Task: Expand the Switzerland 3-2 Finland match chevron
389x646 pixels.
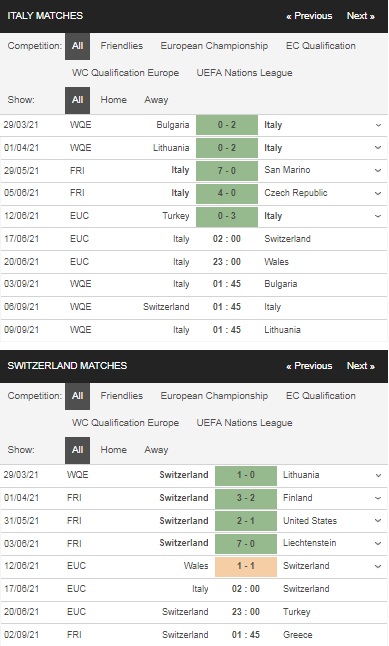Action: pos(378,498)
